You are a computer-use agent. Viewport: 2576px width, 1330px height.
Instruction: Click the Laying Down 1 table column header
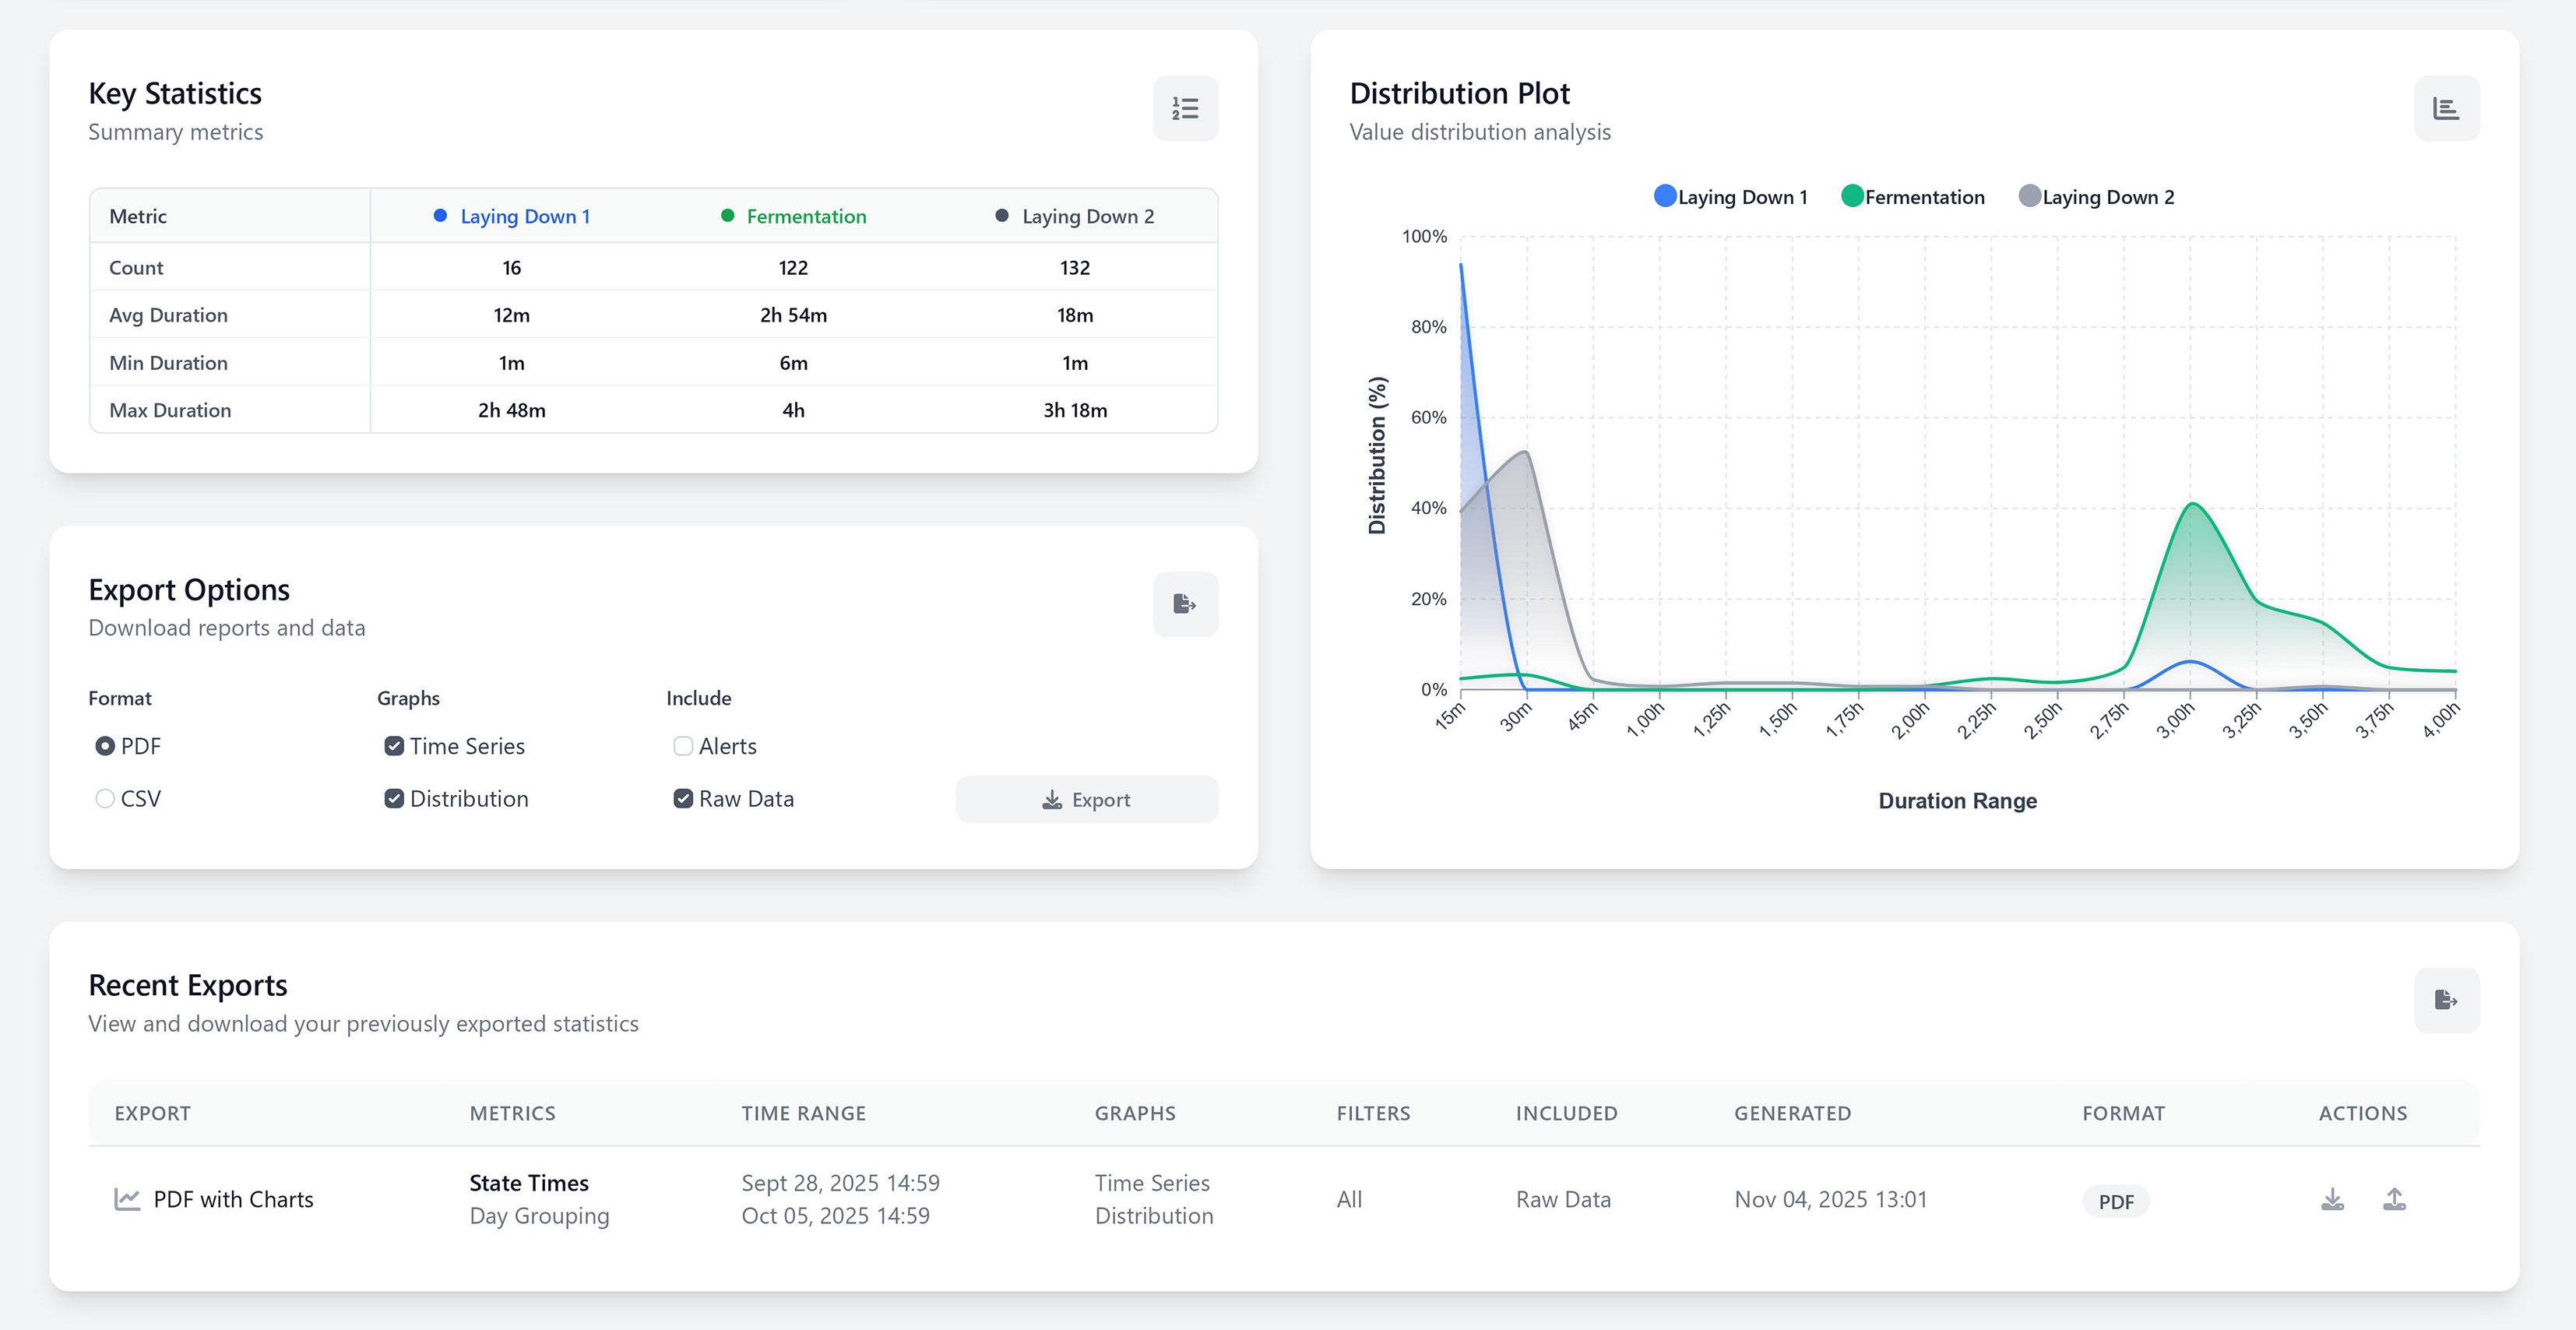(512, 217)
